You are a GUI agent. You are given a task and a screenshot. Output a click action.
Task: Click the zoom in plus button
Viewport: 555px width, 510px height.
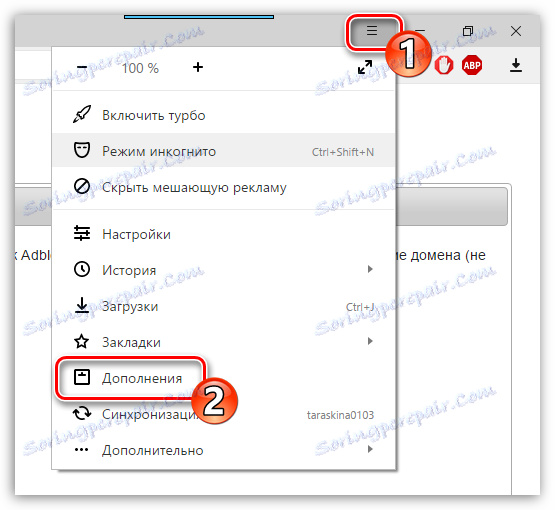click(198, 67)
